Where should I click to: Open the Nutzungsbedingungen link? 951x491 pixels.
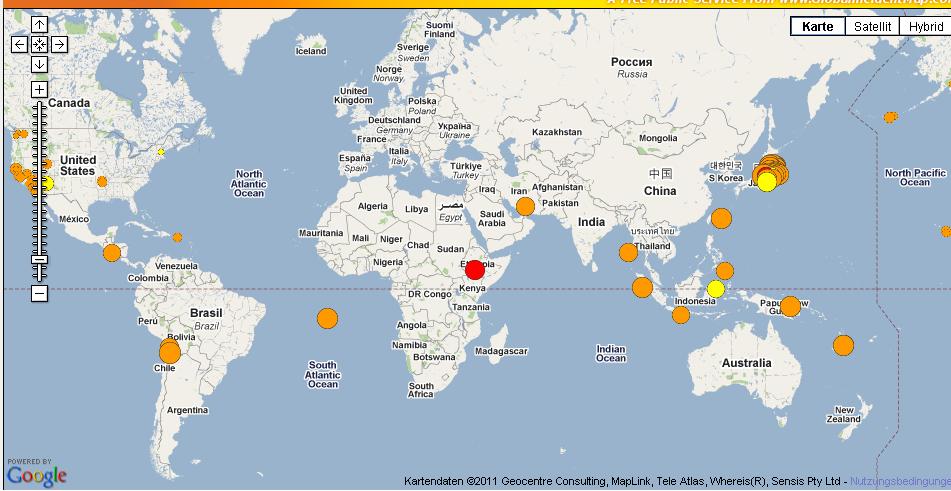tap(899, 481)
